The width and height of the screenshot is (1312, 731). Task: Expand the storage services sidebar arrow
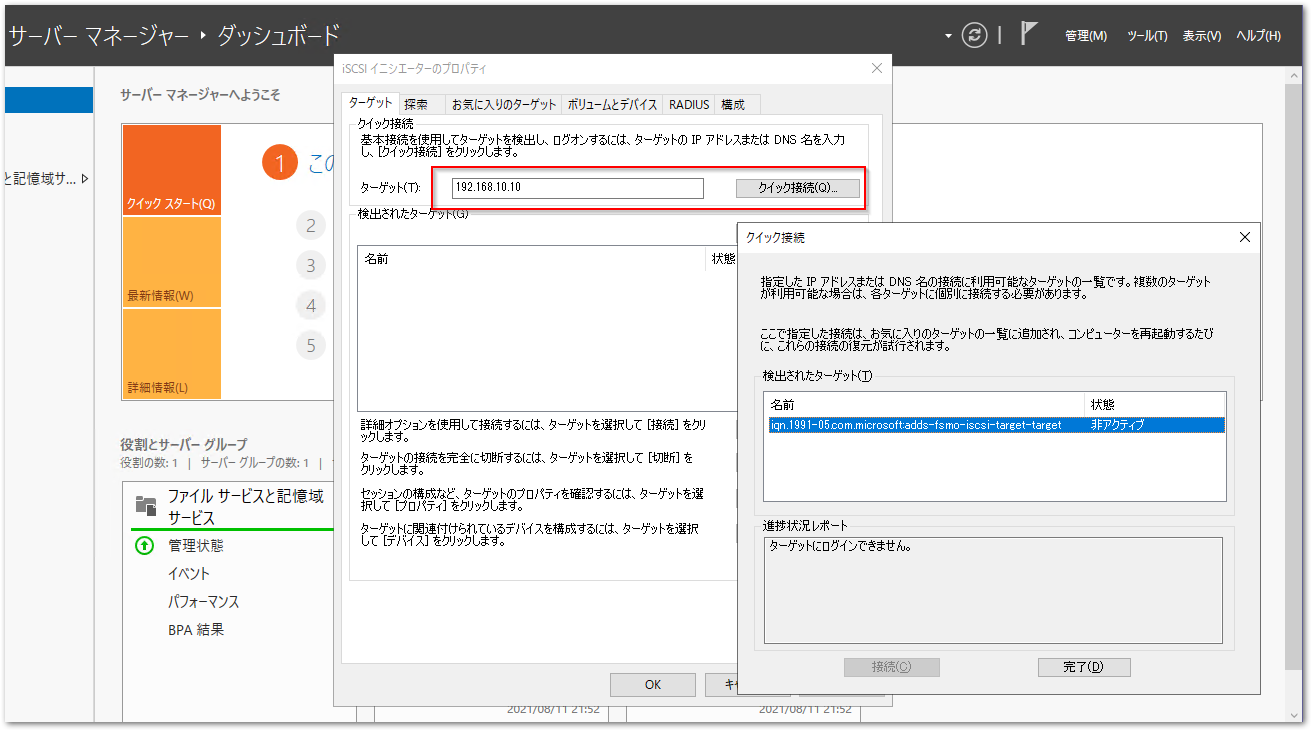pos(86,178)
